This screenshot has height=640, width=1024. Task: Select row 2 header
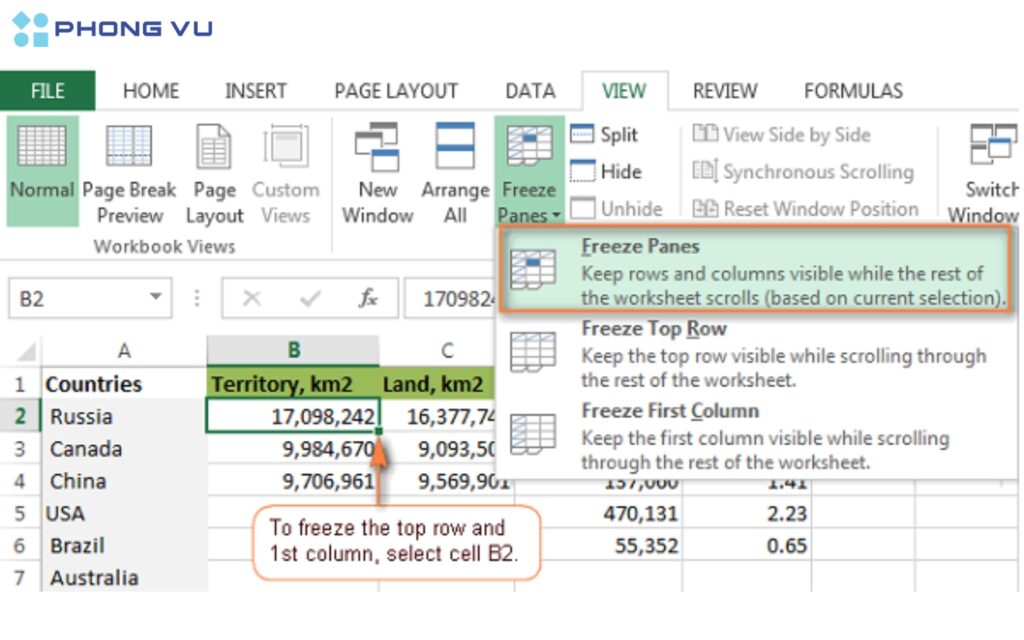click(20, 416)
